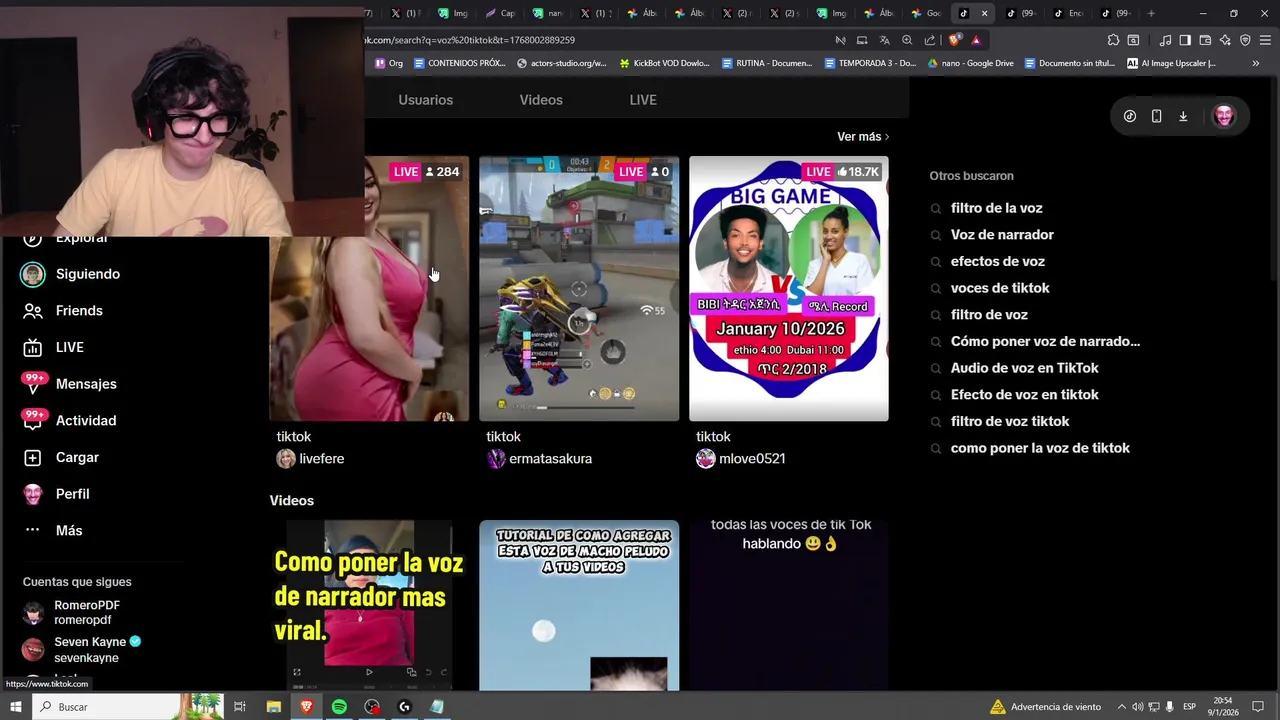Image resolution: width=1280 pixels, height=720 pixels.
Task: Search suggestion 'filtro de la voz'
Action: (x=996, y=208)
